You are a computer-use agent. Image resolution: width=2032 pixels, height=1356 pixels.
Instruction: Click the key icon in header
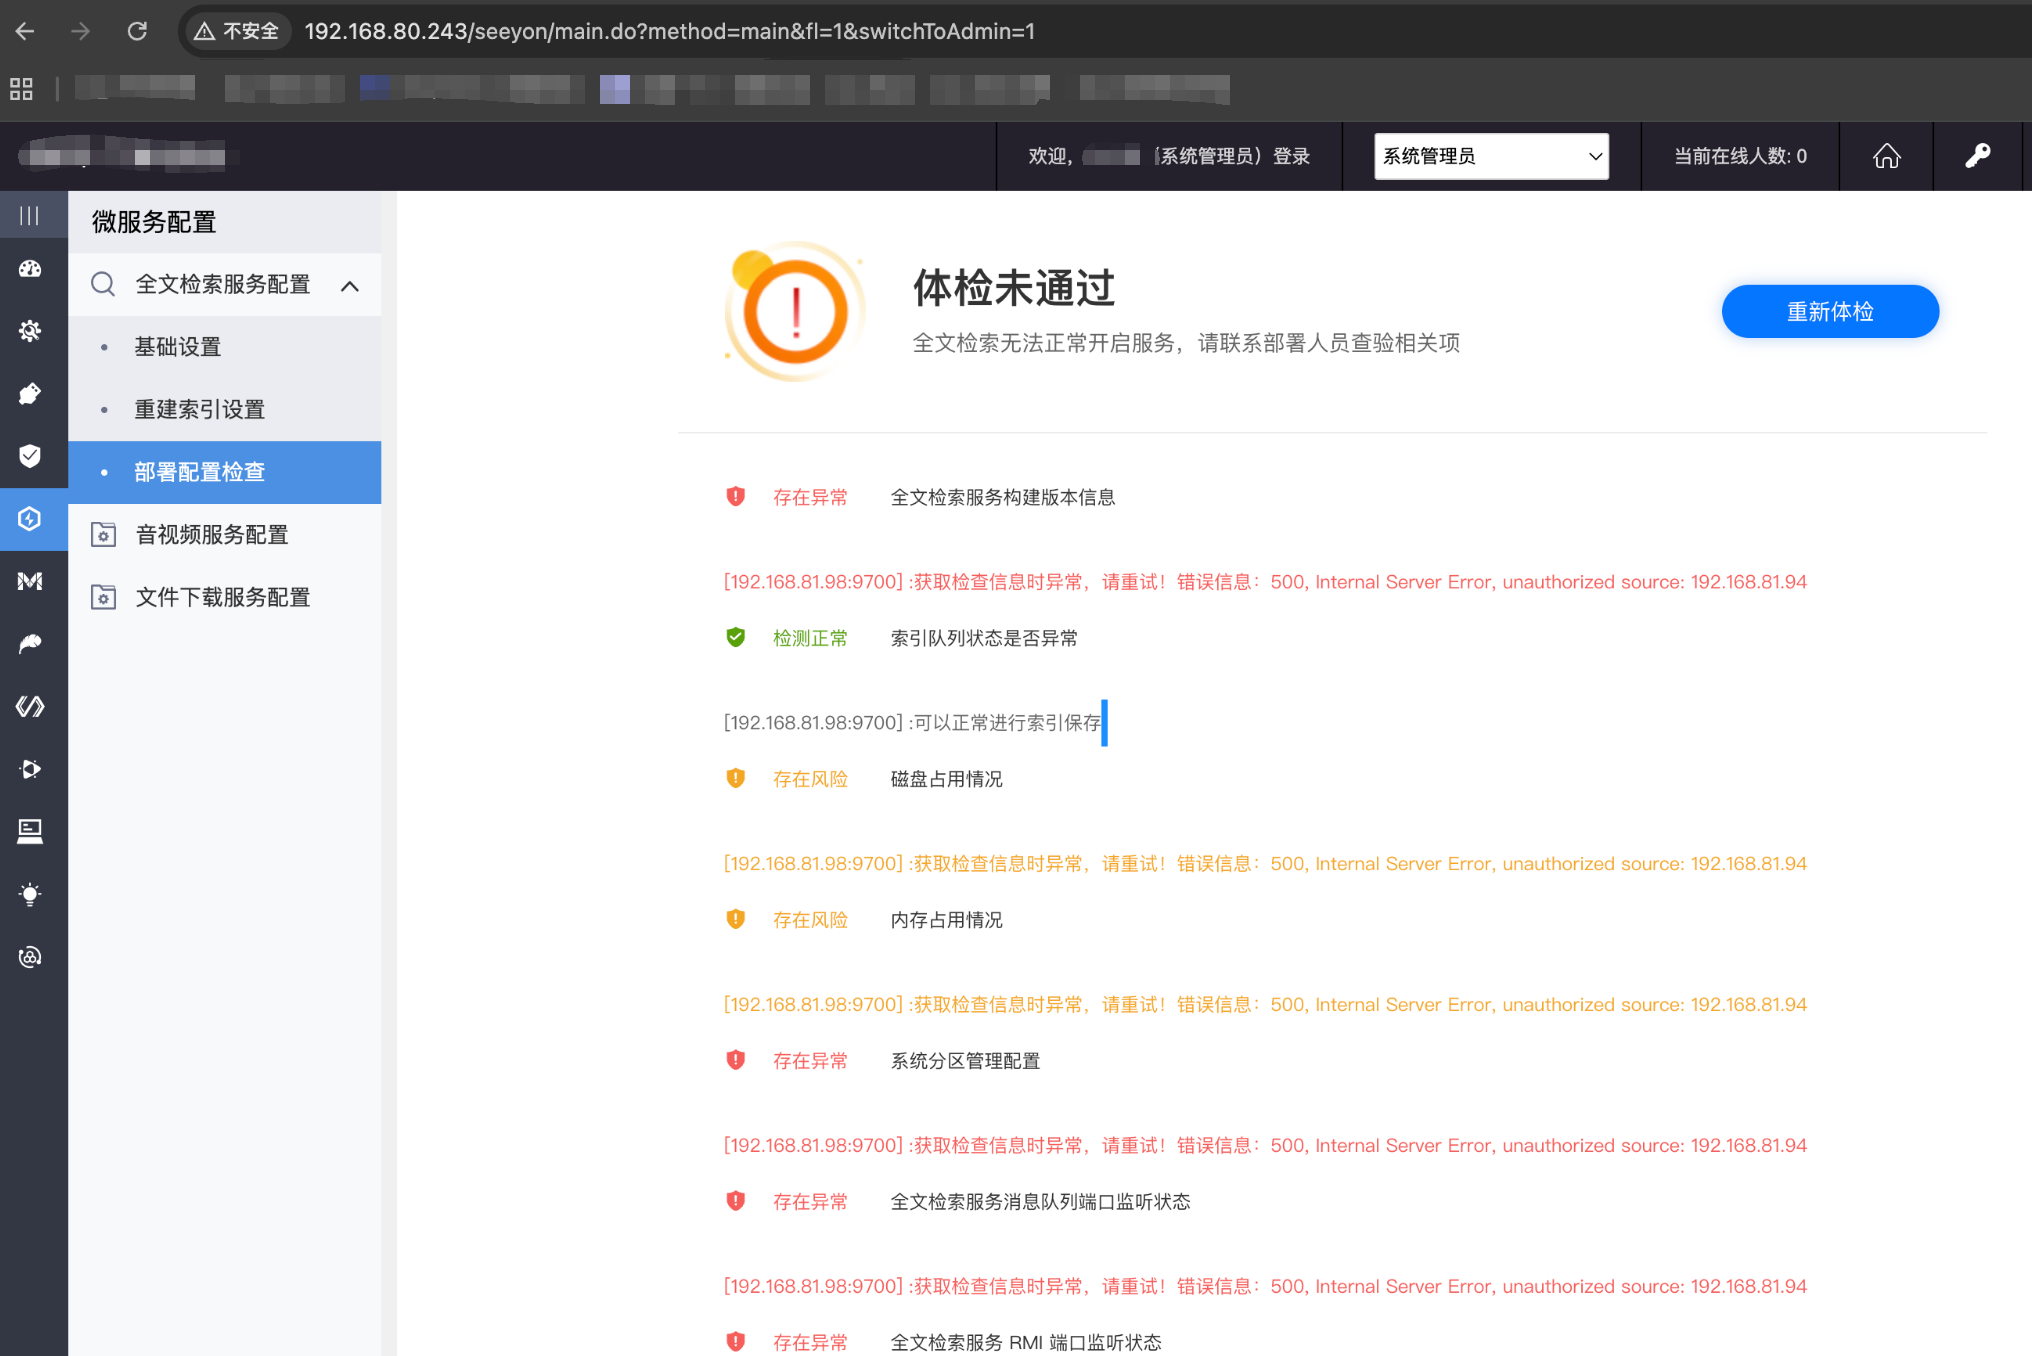click(x=1978, y=156)
